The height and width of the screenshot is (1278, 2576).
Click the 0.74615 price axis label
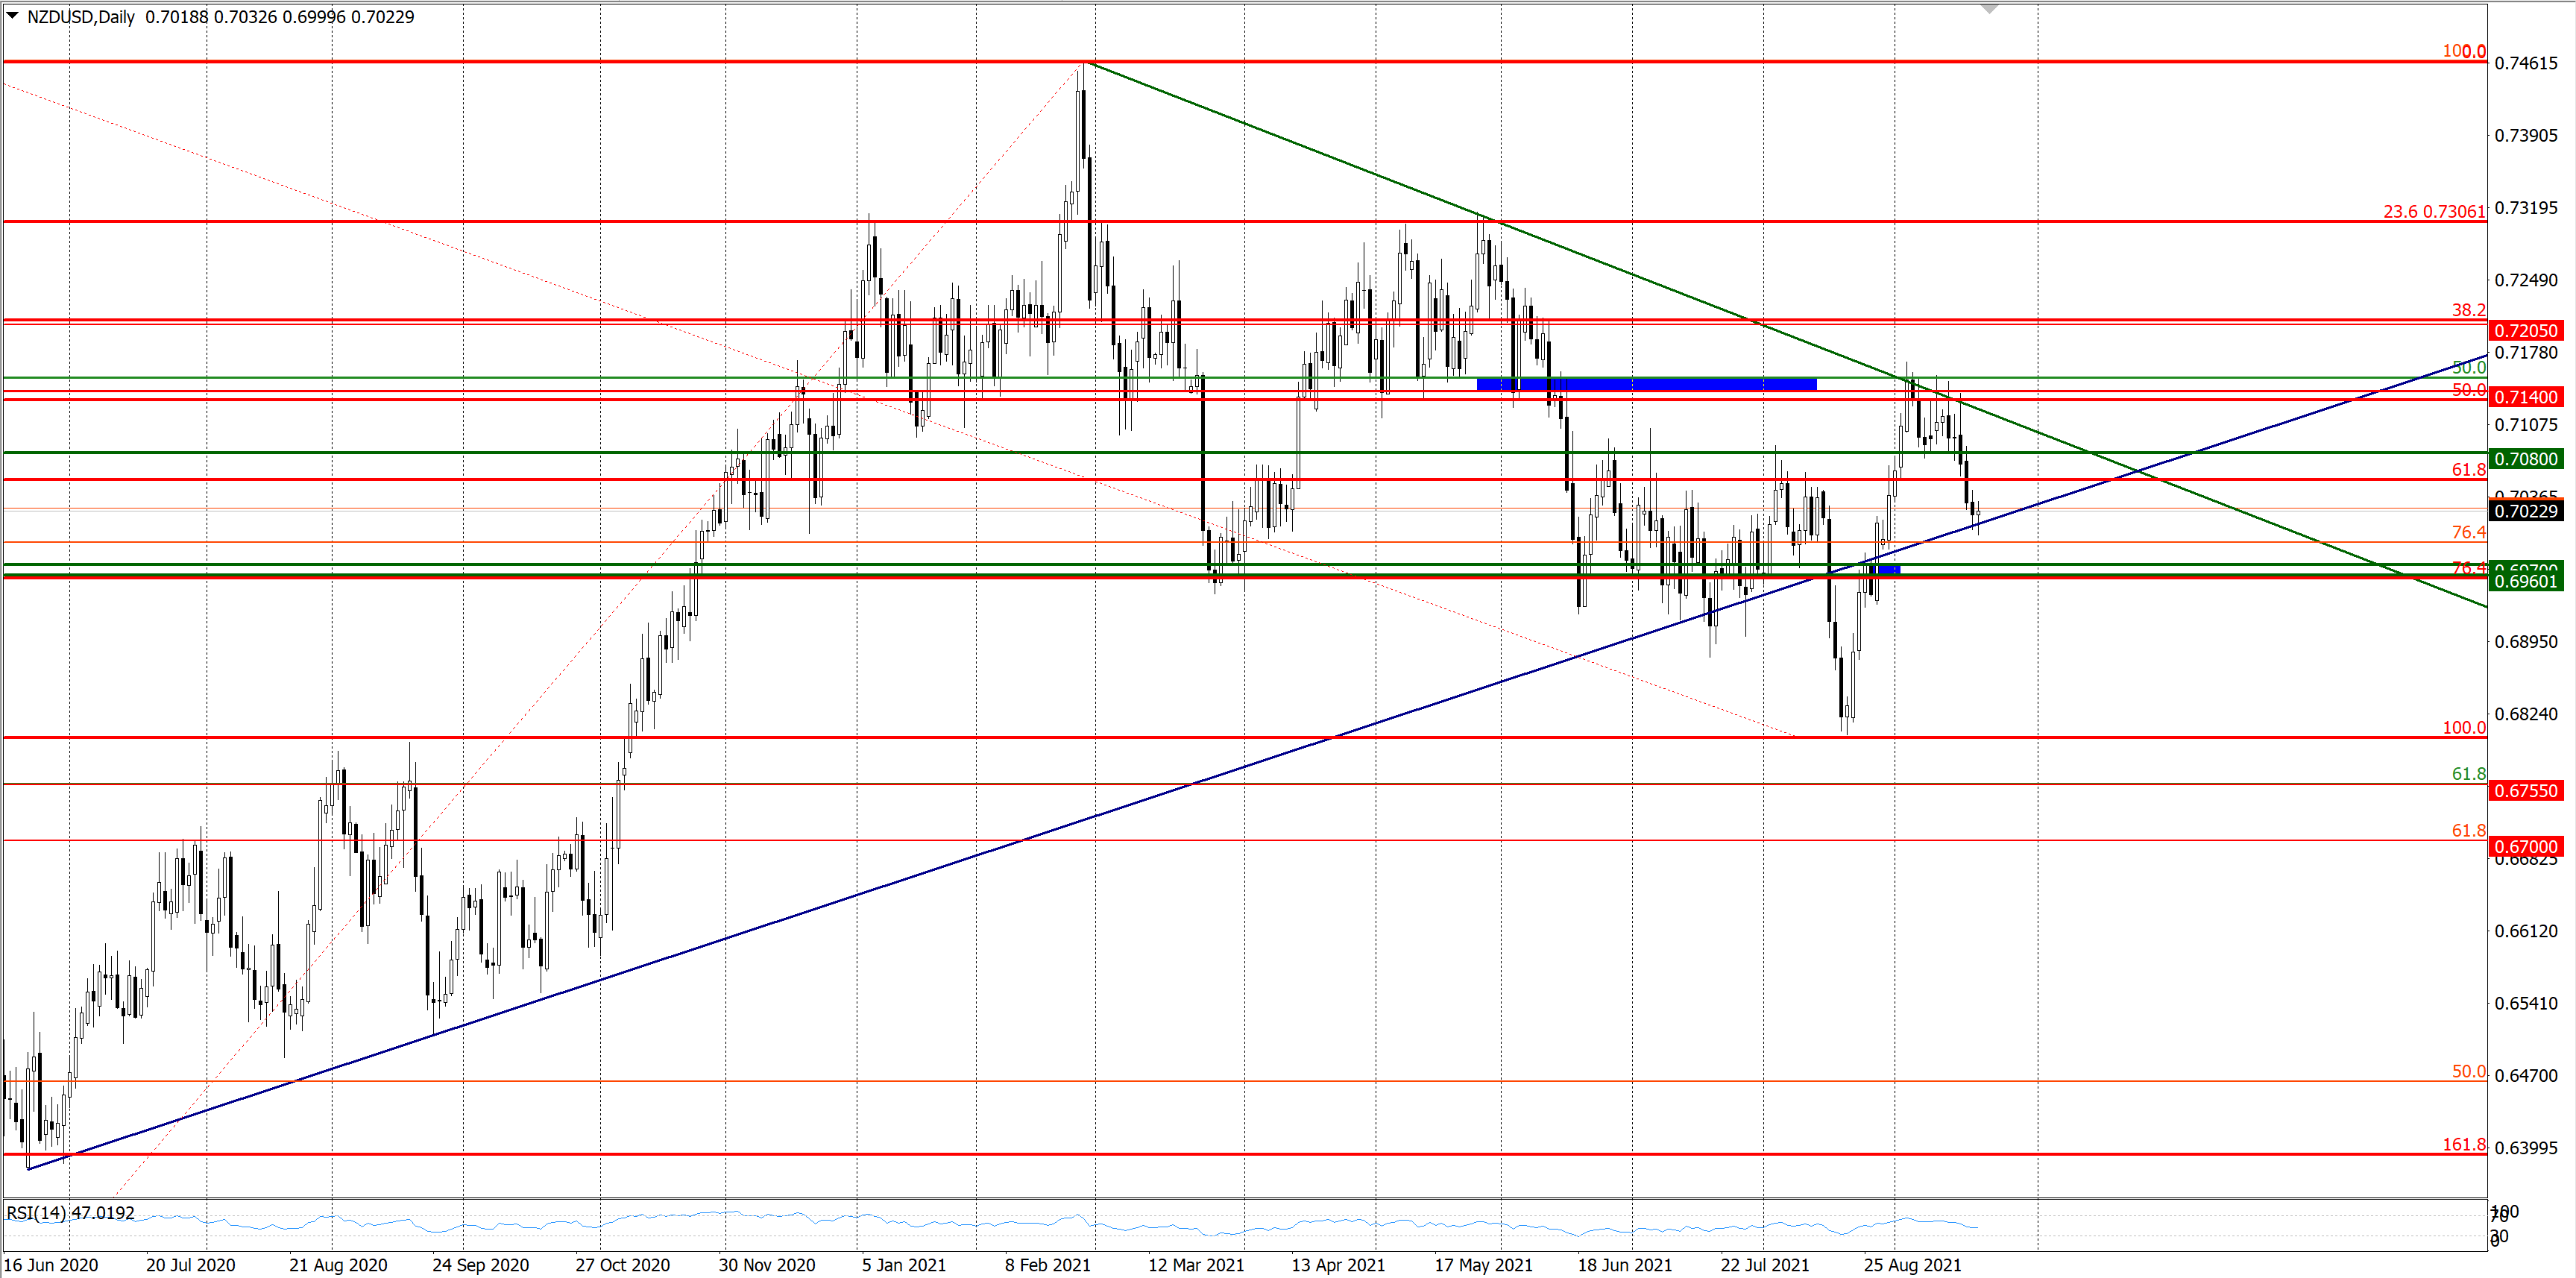(x=2526, y=64)
